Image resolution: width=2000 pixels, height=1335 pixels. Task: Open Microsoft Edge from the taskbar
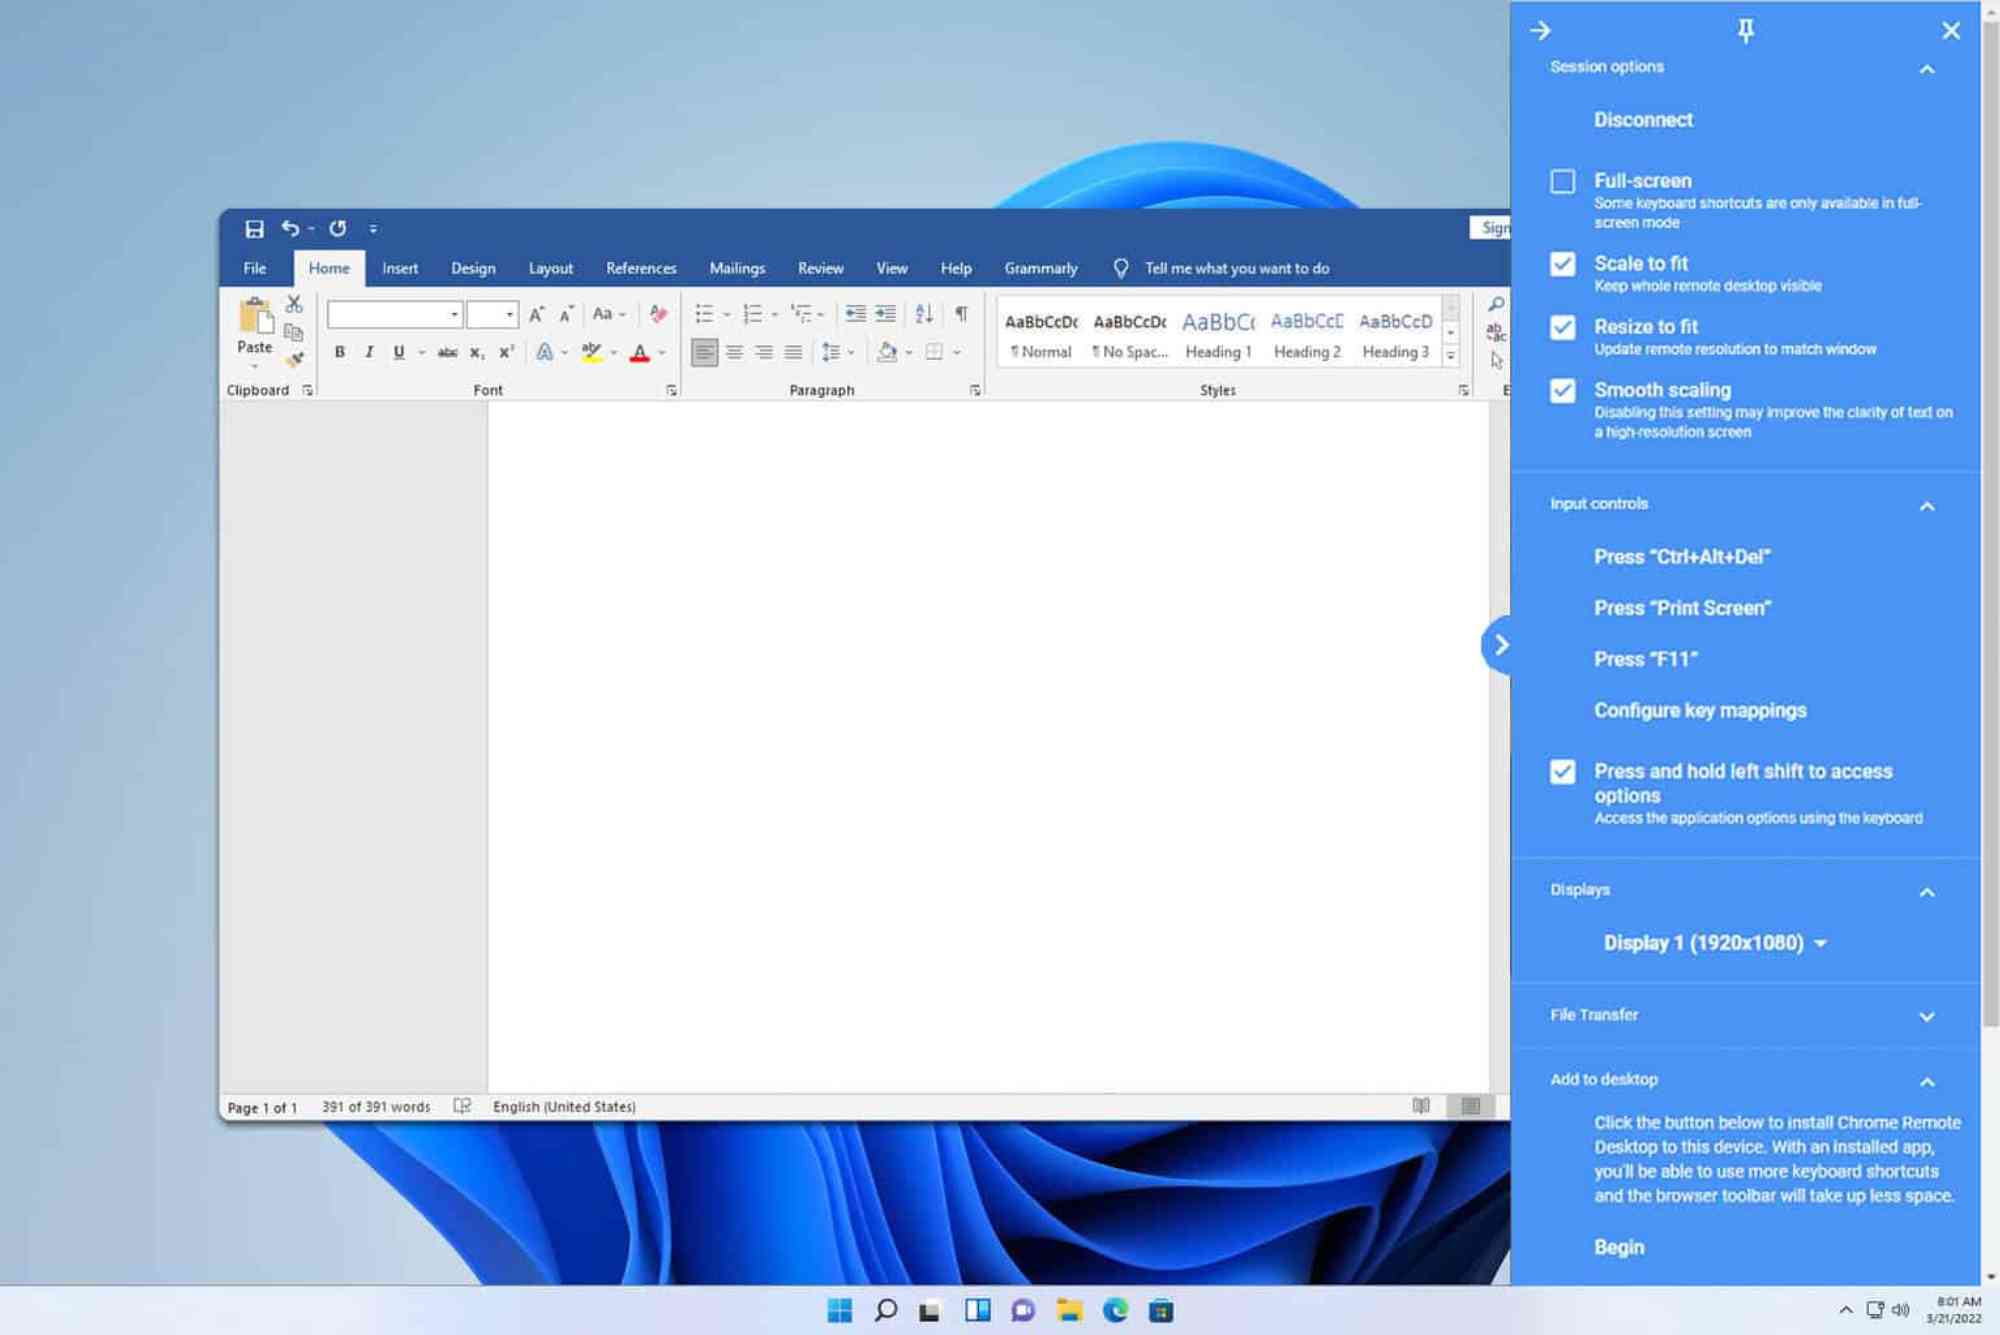coord(1115,1310)
